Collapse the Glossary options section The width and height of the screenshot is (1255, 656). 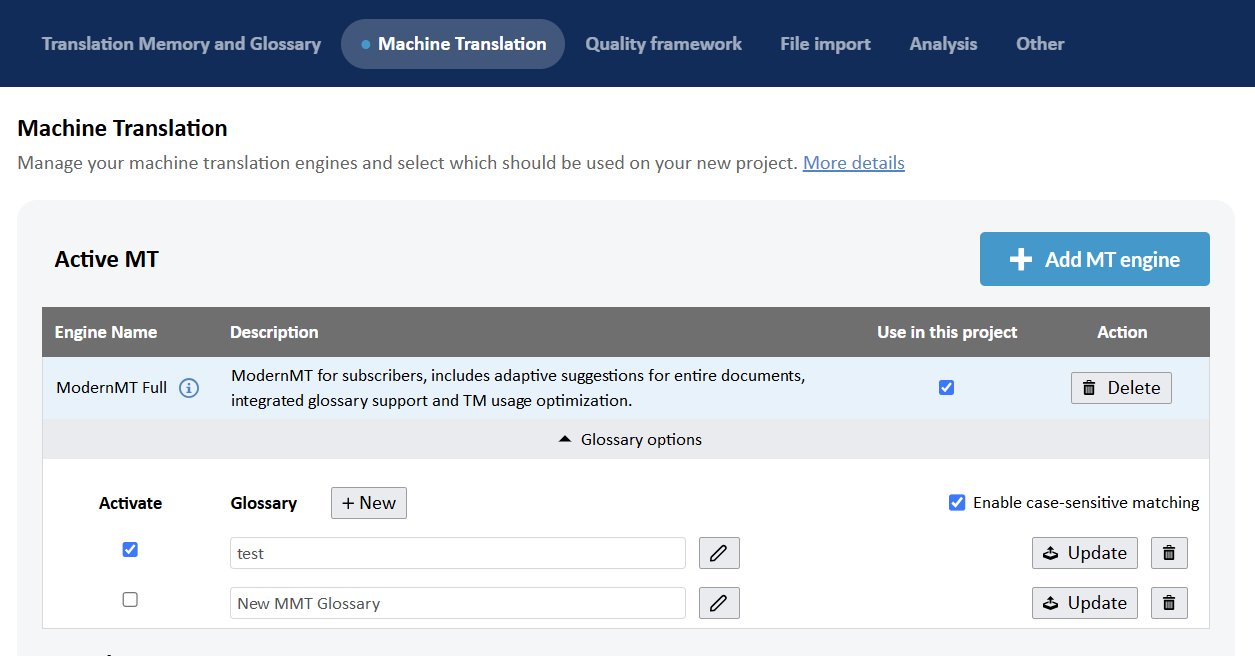(x=630, y=440)
